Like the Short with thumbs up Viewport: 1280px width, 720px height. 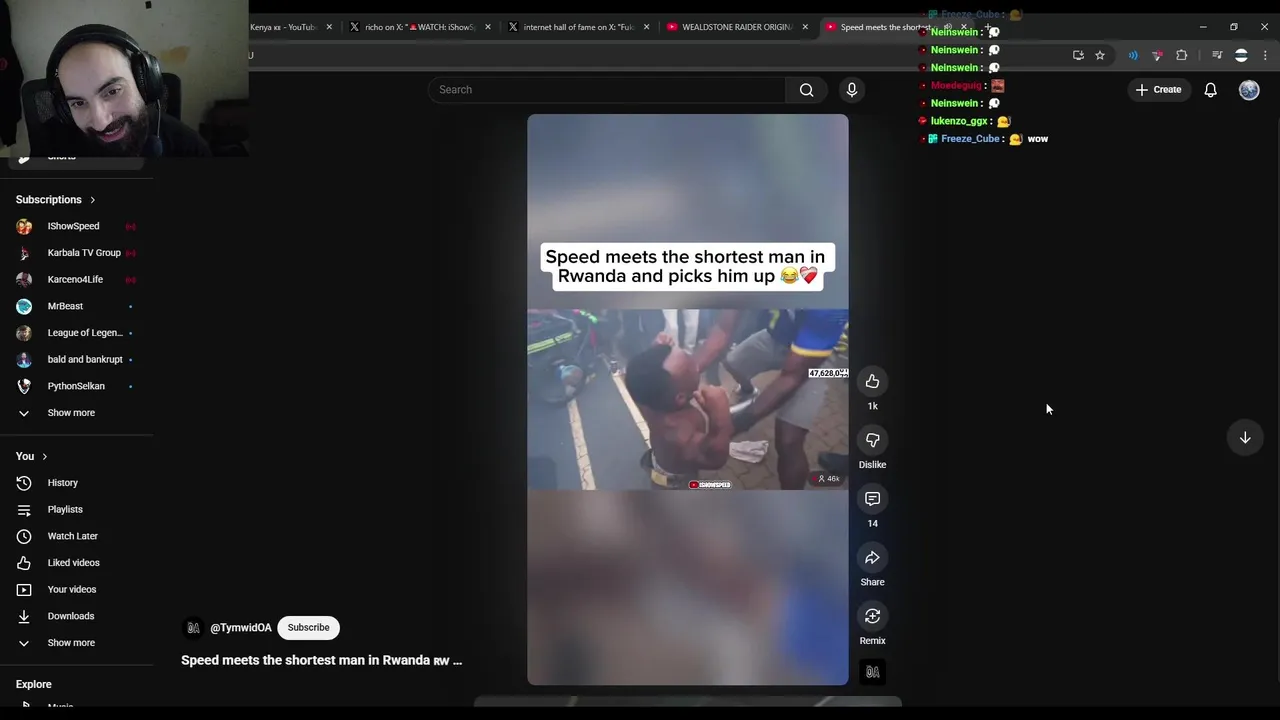[x=872, y=381]
